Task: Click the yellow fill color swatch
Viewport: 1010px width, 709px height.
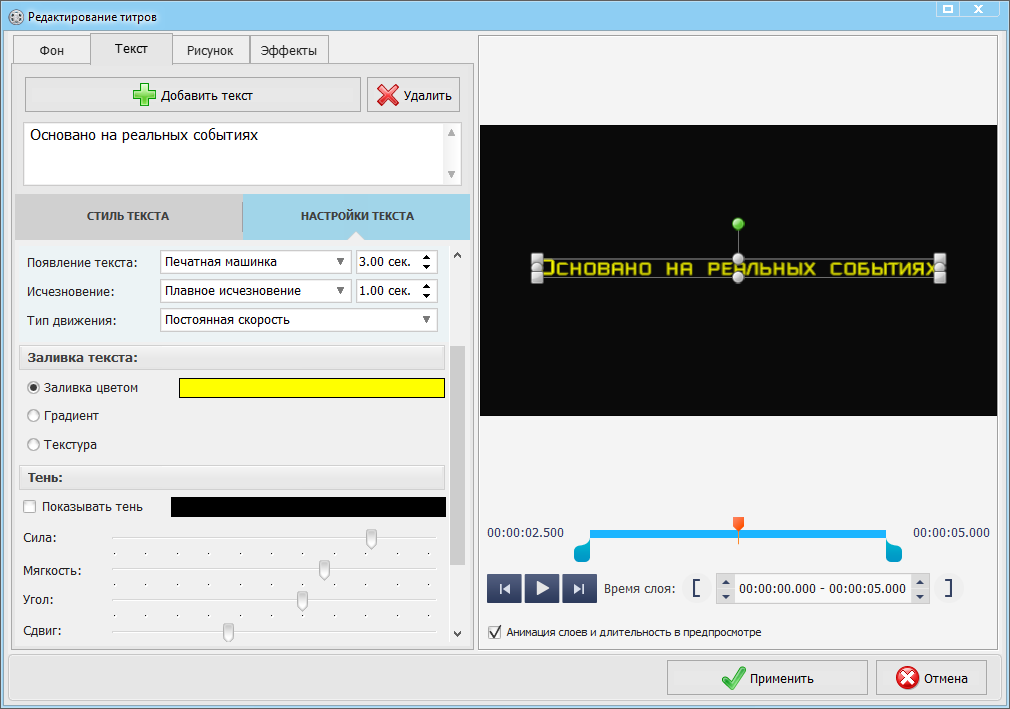Action: [311, 388]
